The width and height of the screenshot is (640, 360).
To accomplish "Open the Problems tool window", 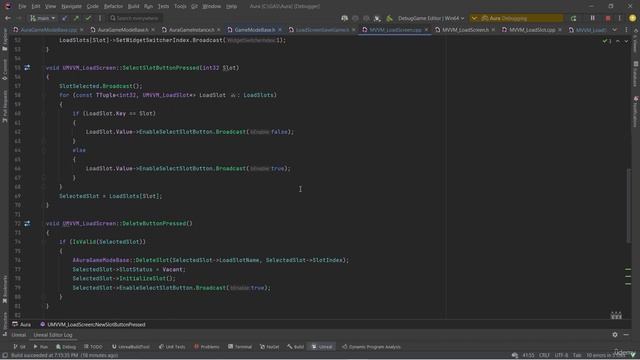I will pyautogui.click(x=207, y=347).
